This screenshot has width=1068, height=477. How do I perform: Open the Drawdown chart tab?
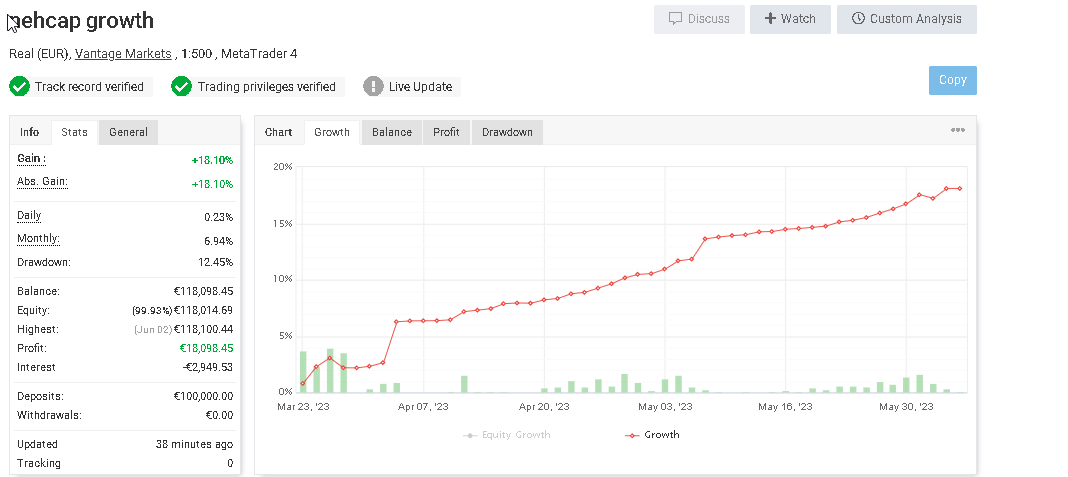coord(507,132)
